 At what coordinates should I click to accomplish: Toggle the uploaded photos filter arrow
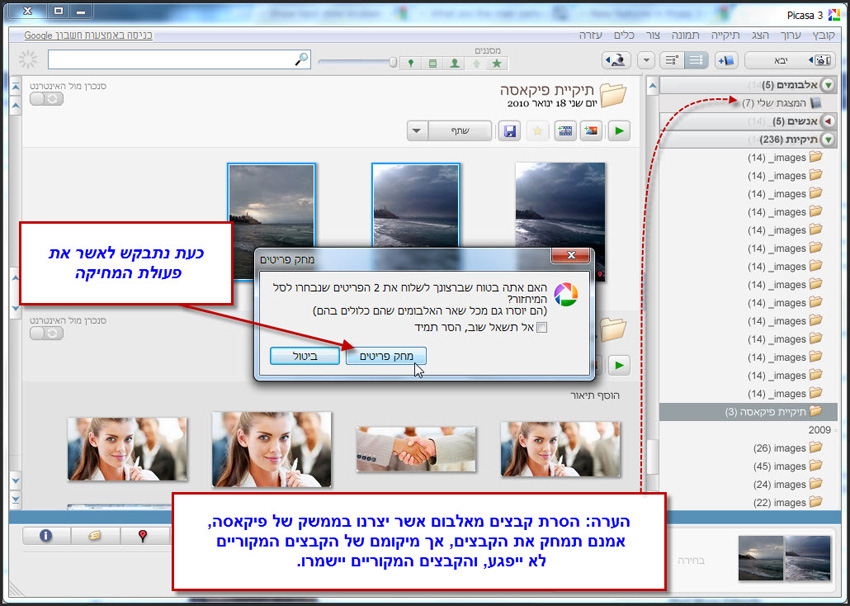click(x=476, y=63)
